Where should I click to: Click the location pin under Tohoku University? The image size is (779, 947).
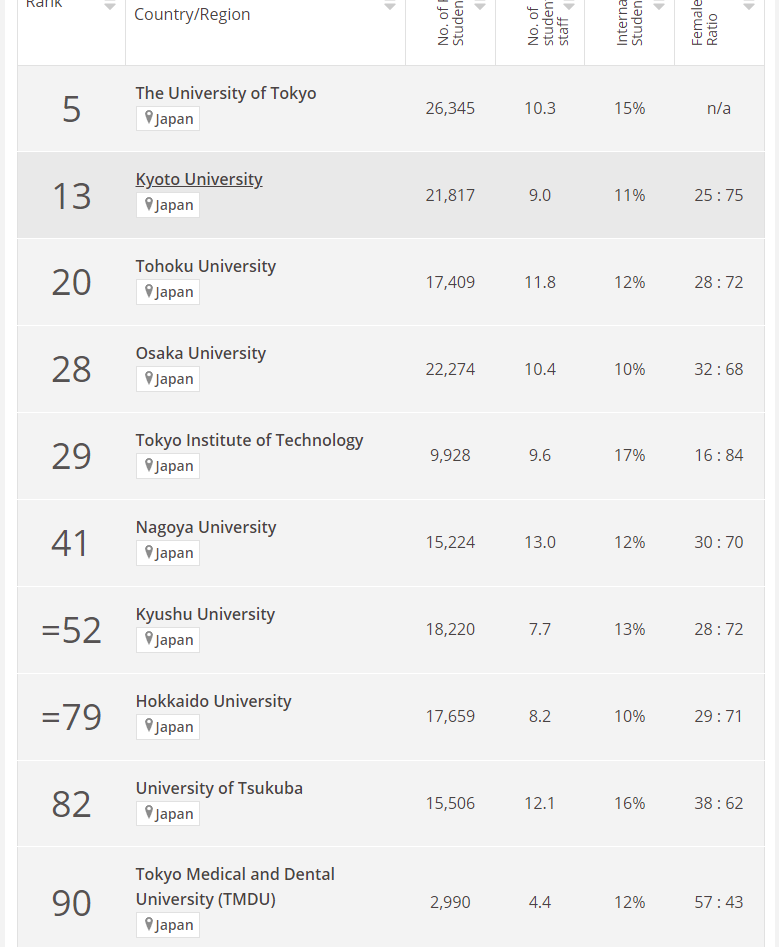click(149, 292)
